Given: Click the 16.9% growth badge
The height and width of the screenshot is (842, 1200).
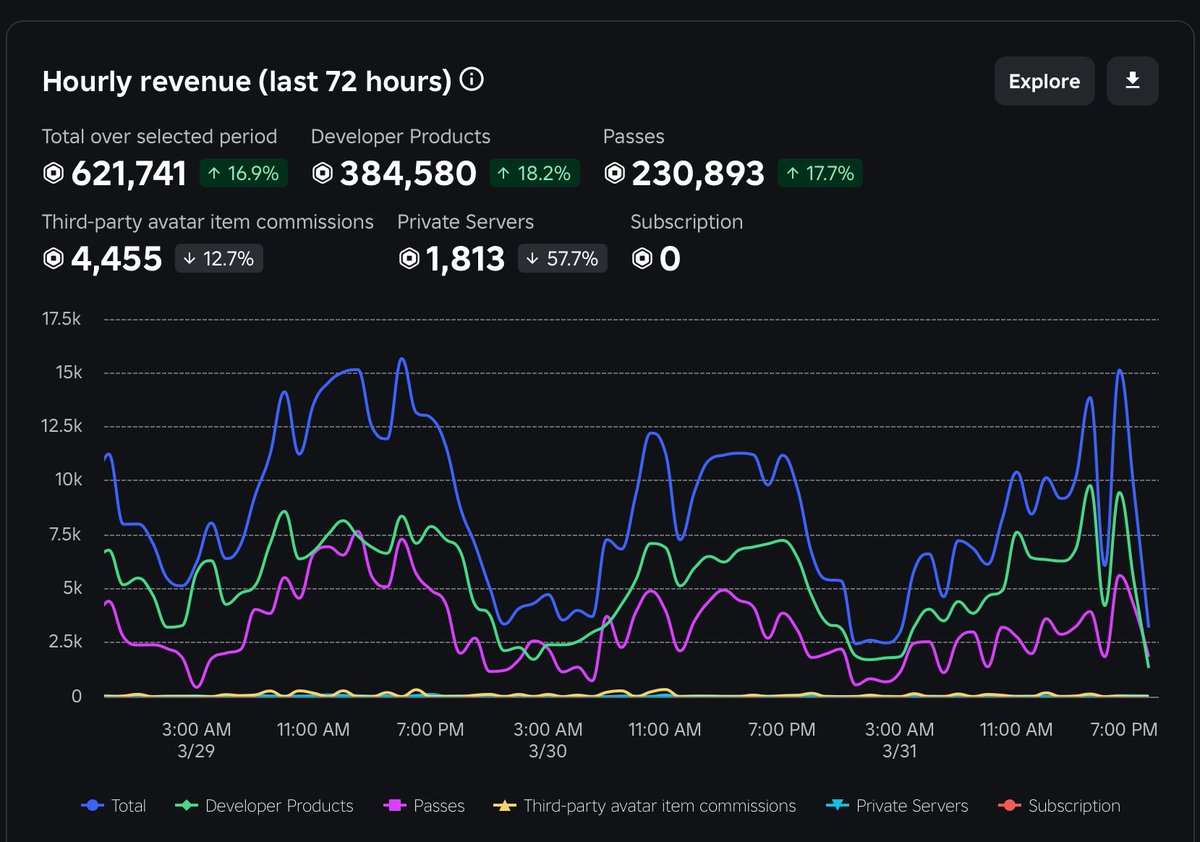Looking at the screenshot, I should (x=241, y=173).
